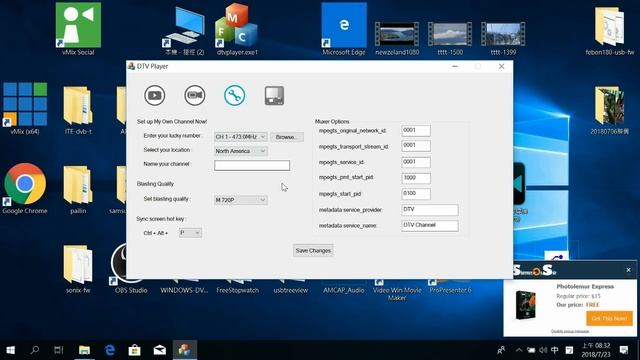Edit the metadata service_name field
Viewport: 640px width, 360px height.
click(x=429, y=226)
